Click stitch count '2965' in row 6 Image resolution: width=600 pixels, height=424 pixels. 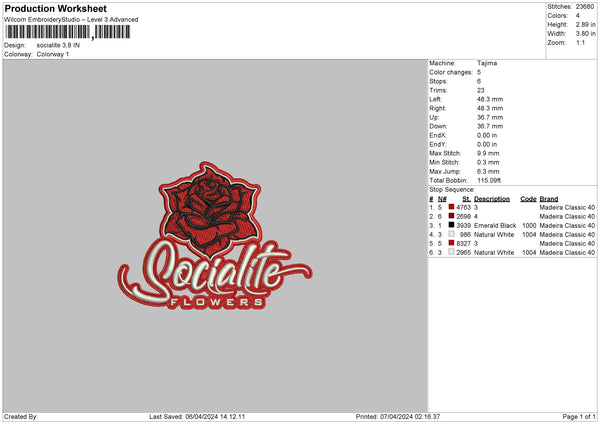tap(463, 253)
